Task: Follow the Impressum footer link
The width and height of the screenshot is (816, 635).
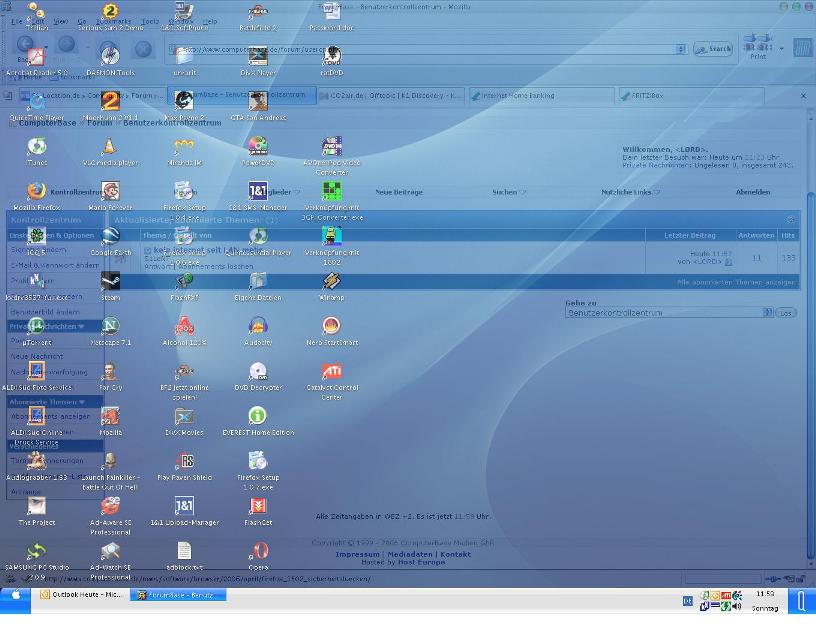Action: coord(358,554)
